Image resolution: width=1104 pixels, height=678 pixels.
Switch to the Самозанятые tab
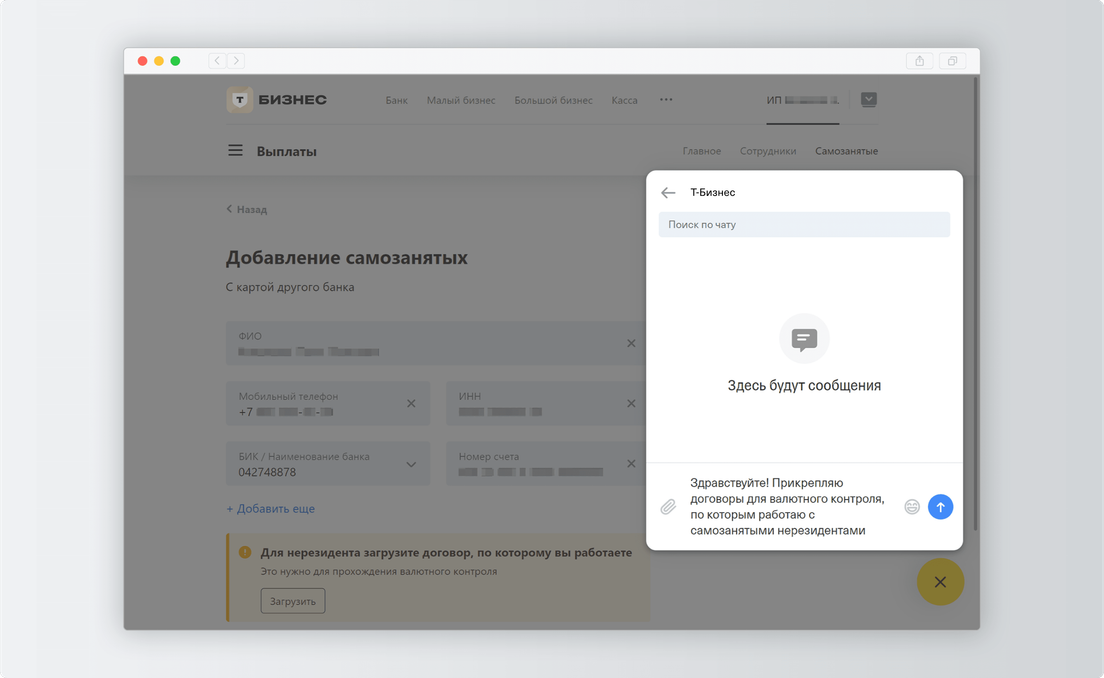[x=846, y=151]
